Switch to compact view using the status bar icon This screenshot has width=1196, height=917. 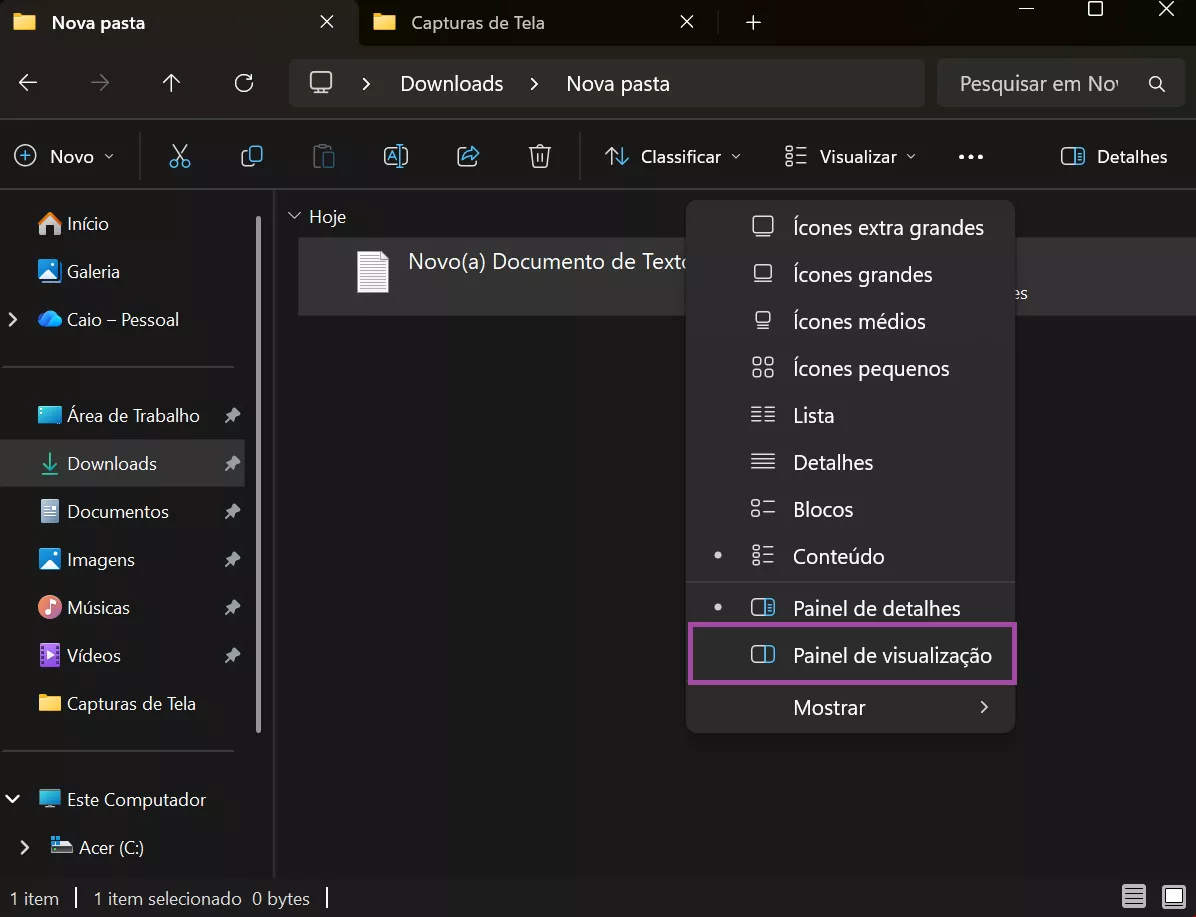(1134, 897)
